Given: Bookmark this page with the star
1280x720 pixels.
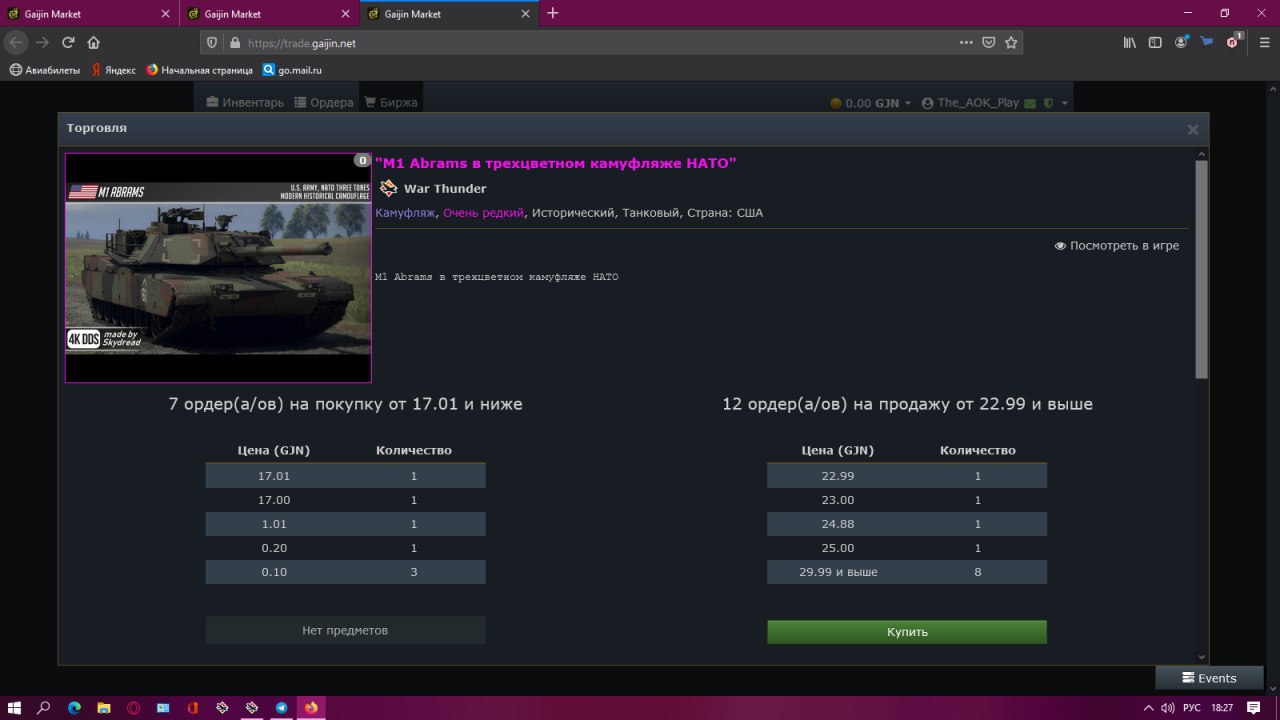Looking at the screenshot, I should [1011, 43].
